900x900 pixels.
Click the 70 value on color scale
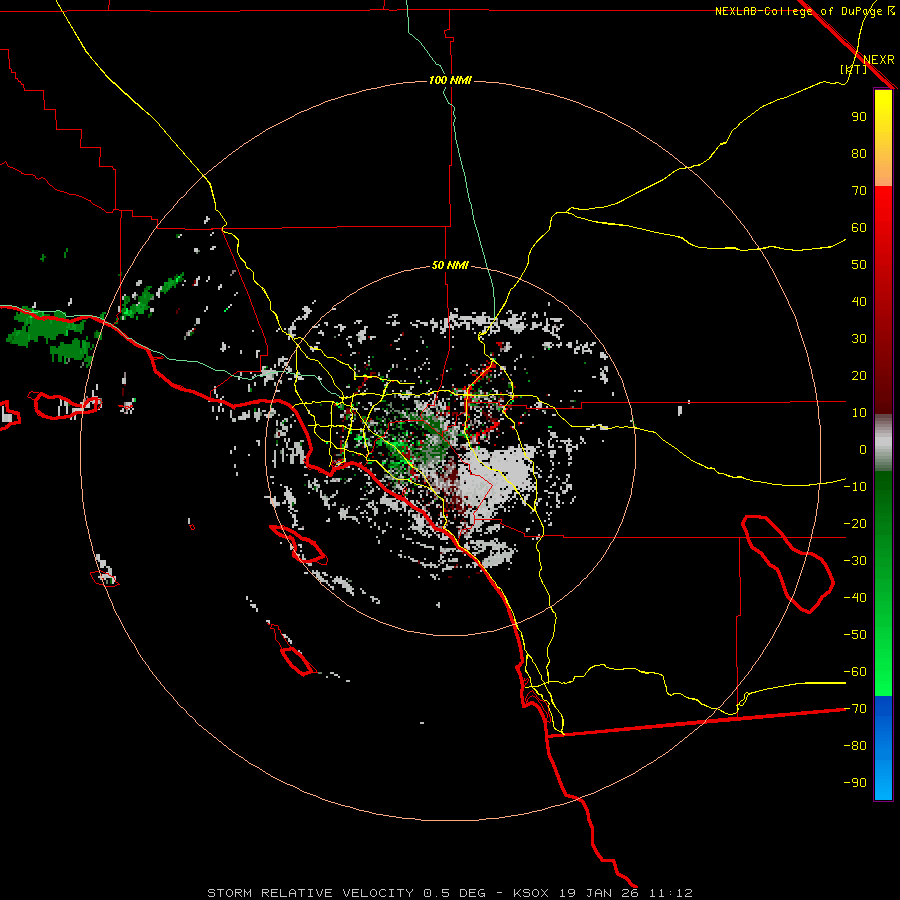[x=859, y=191]
